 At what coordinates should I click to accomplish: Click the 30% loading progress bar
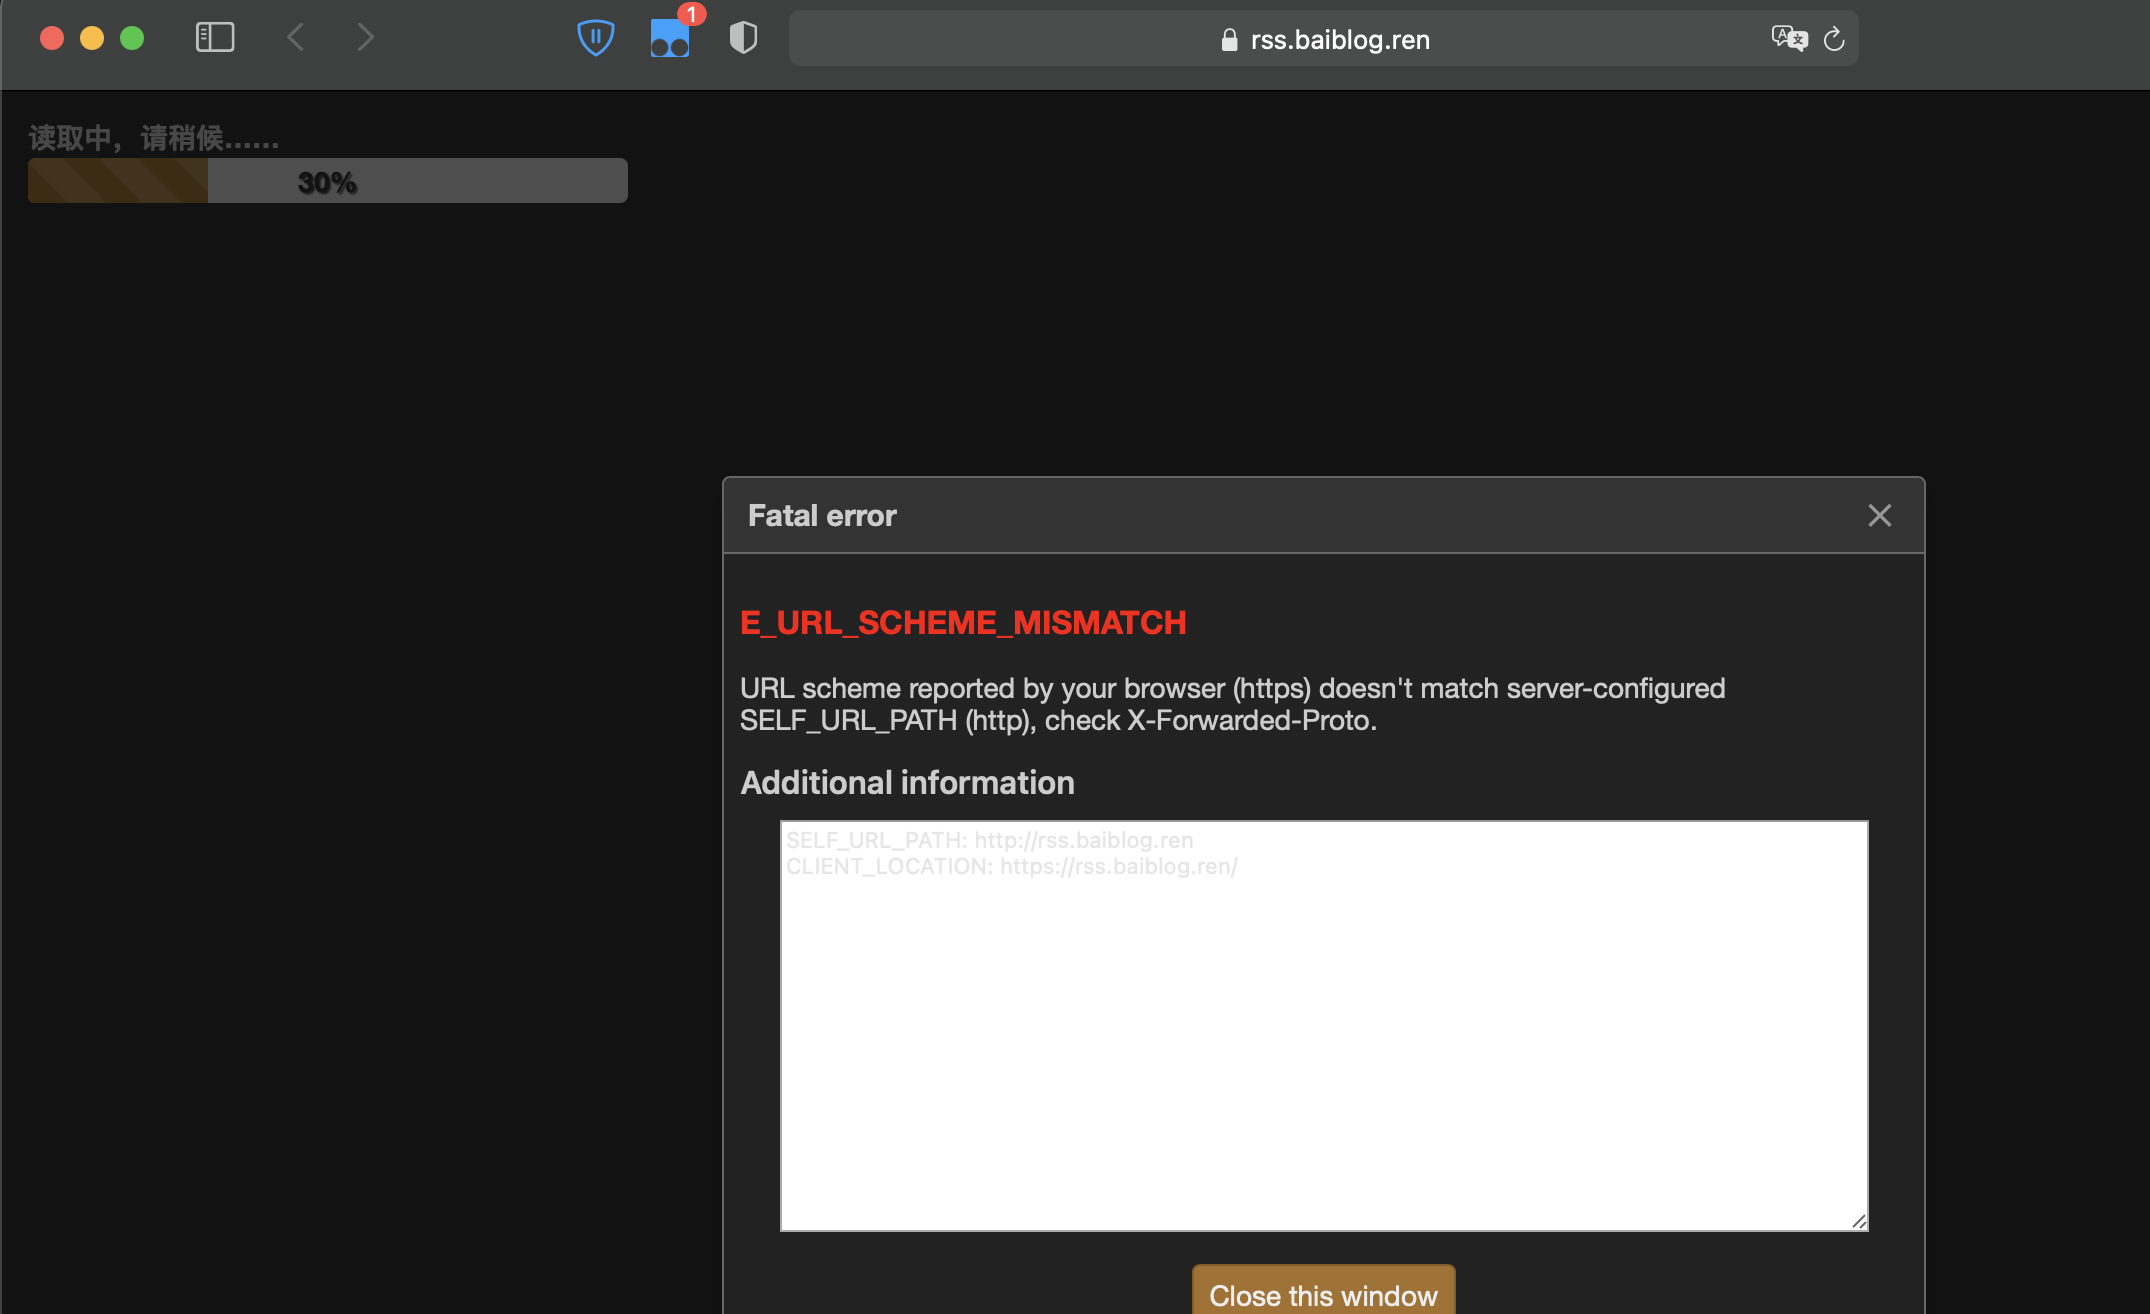[x=328, y=181]
